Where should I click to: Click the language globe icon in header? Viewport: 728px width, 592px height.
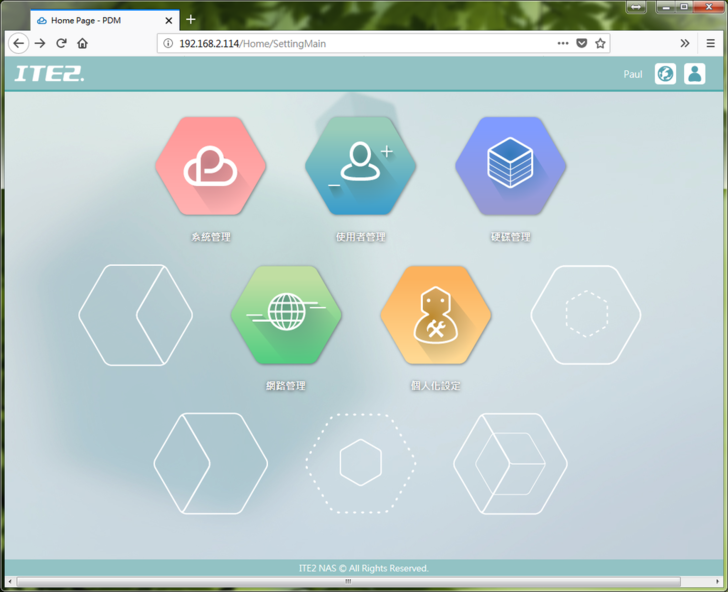click(665, 74)
